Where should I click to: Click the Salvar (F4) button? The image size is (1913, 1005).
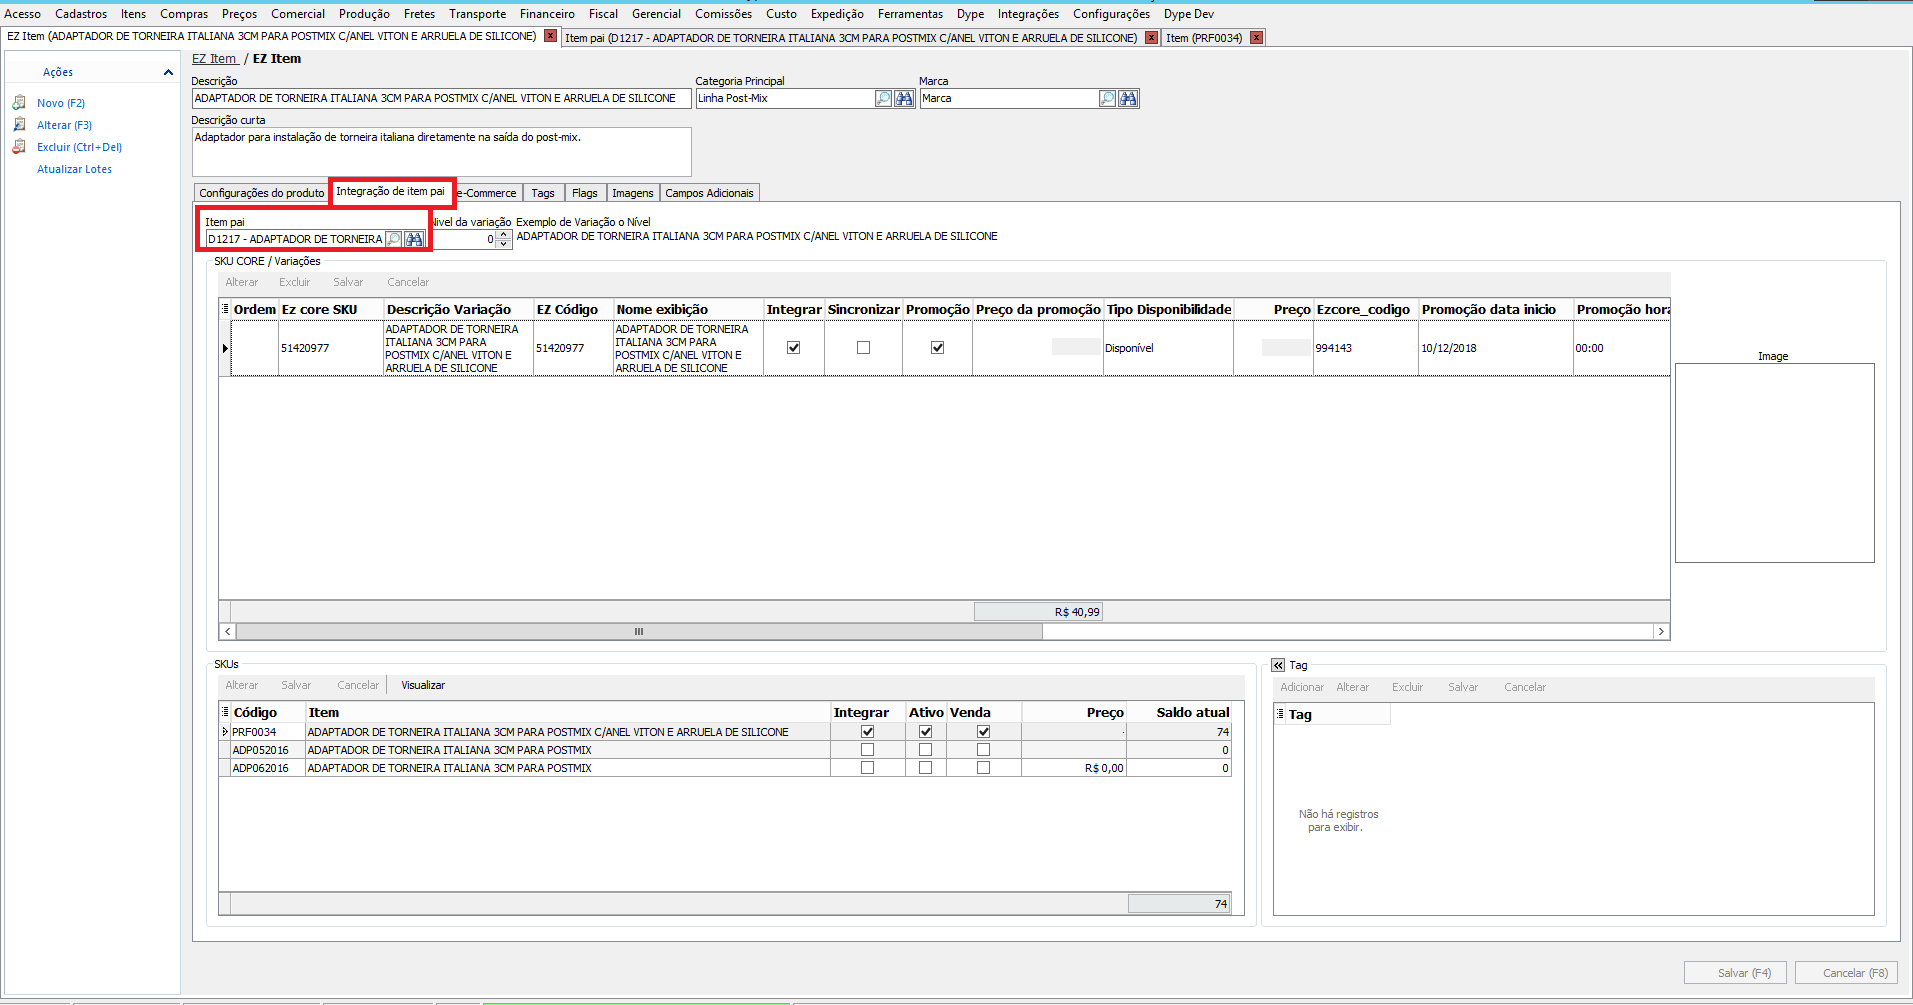1737,973
